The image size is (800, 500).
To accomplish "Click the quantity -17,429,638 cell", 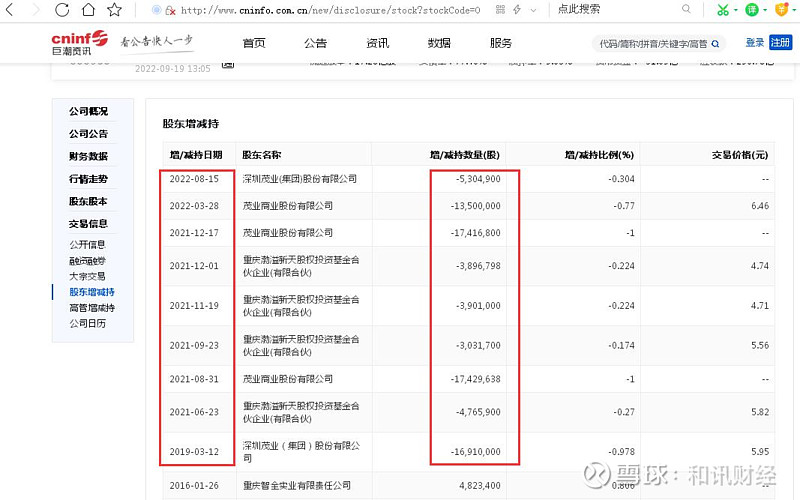I will pos(476,379).
